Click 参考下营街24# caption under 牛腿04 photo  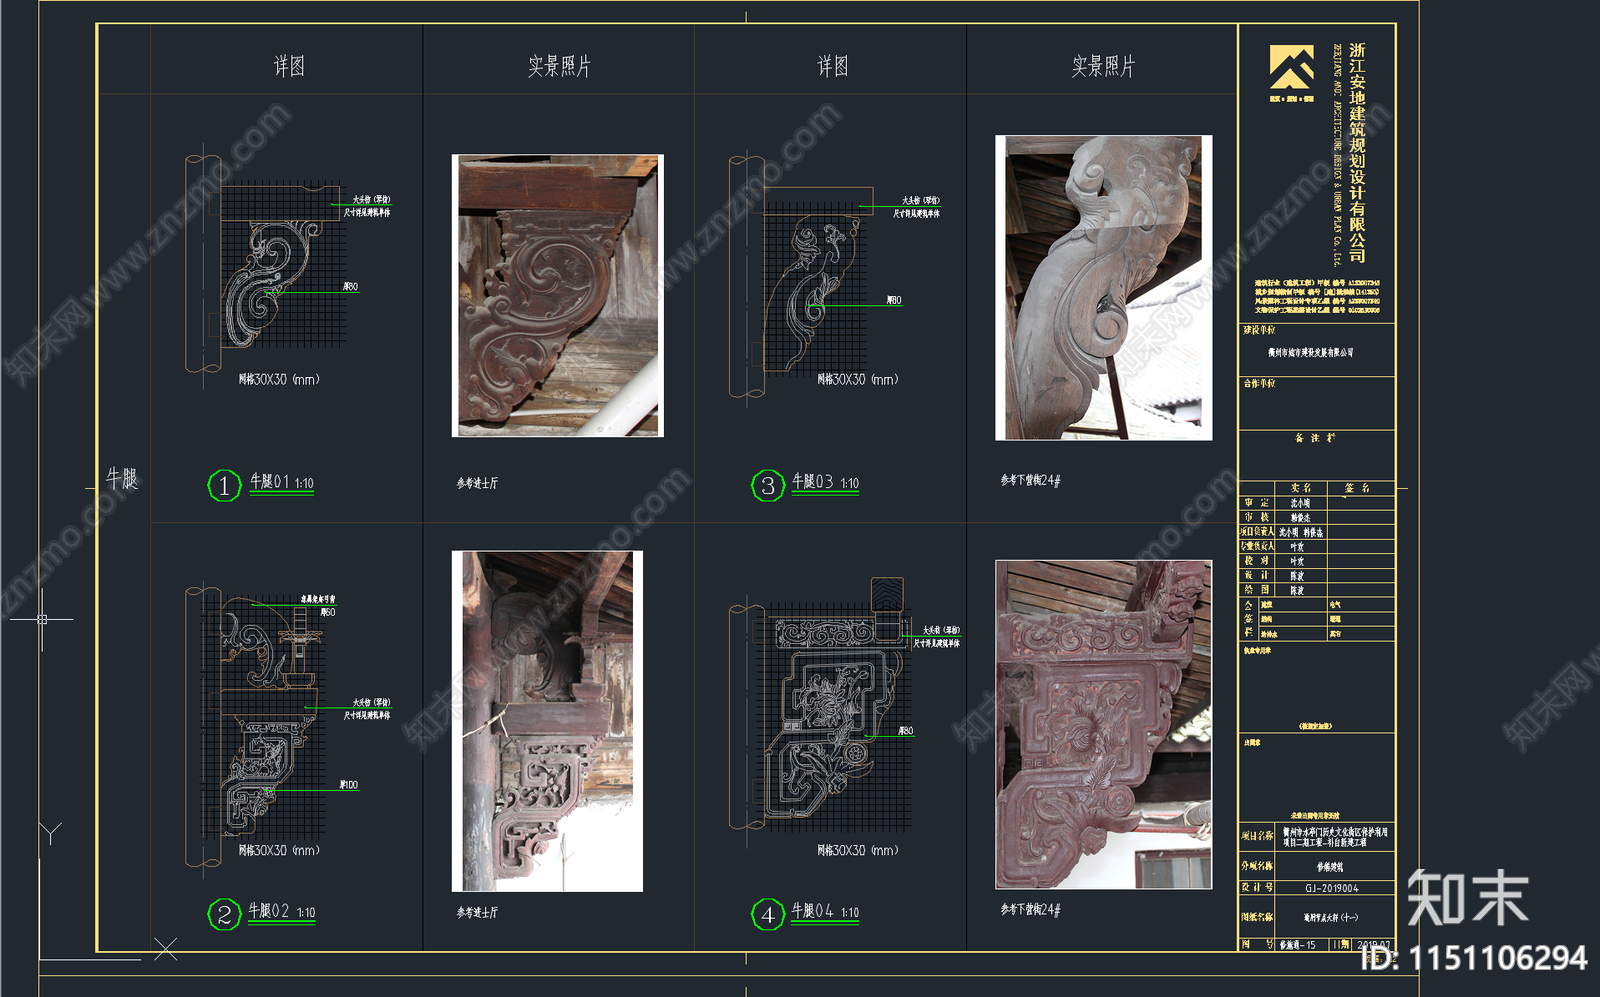(1030, 909)
